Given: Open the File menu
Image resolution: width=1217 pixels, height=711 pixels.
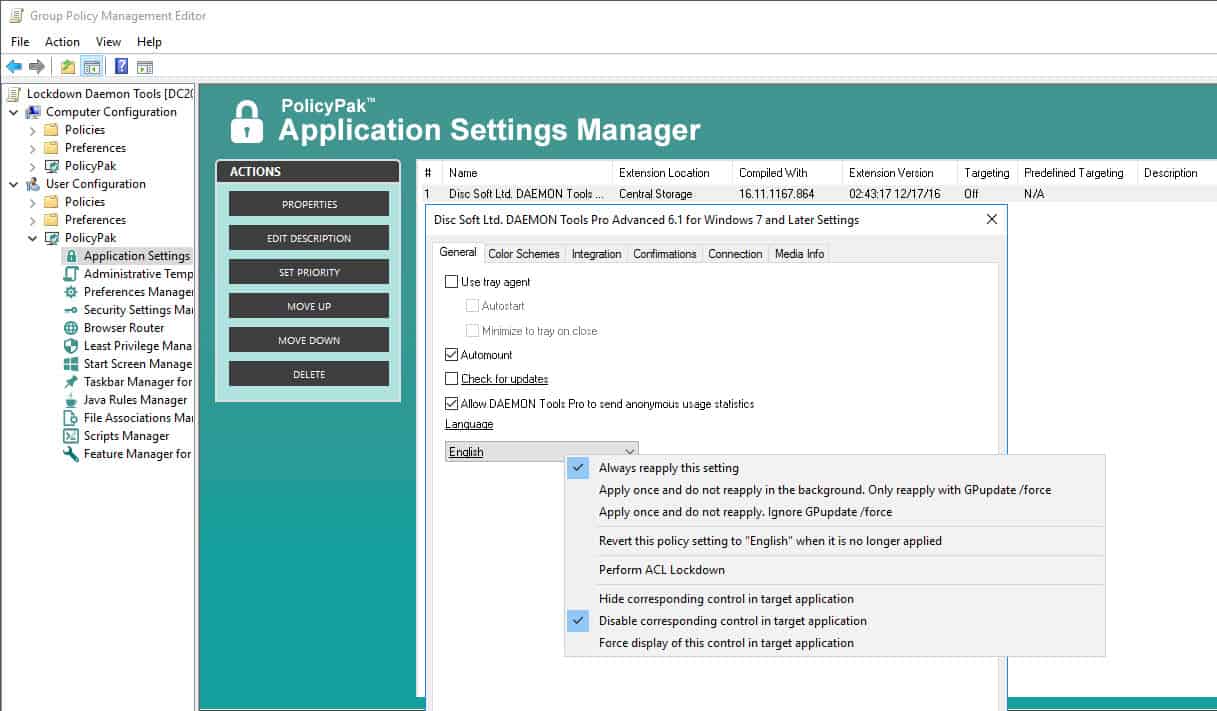Looking at the screenshot, I should (x=20, y=42).
